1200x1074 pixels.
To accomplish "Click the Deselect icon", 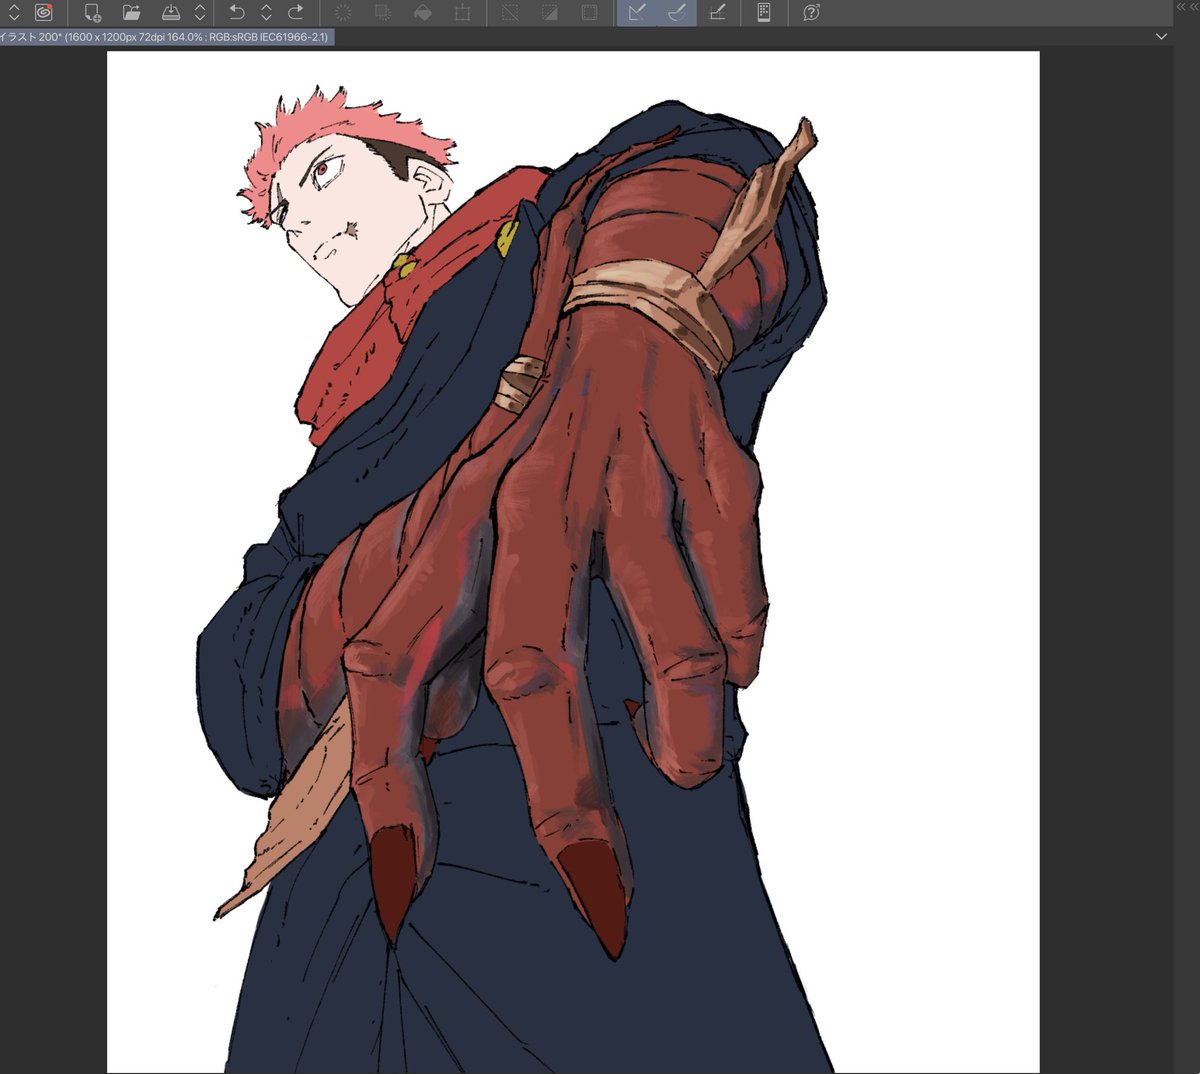I will pos(510,13).
